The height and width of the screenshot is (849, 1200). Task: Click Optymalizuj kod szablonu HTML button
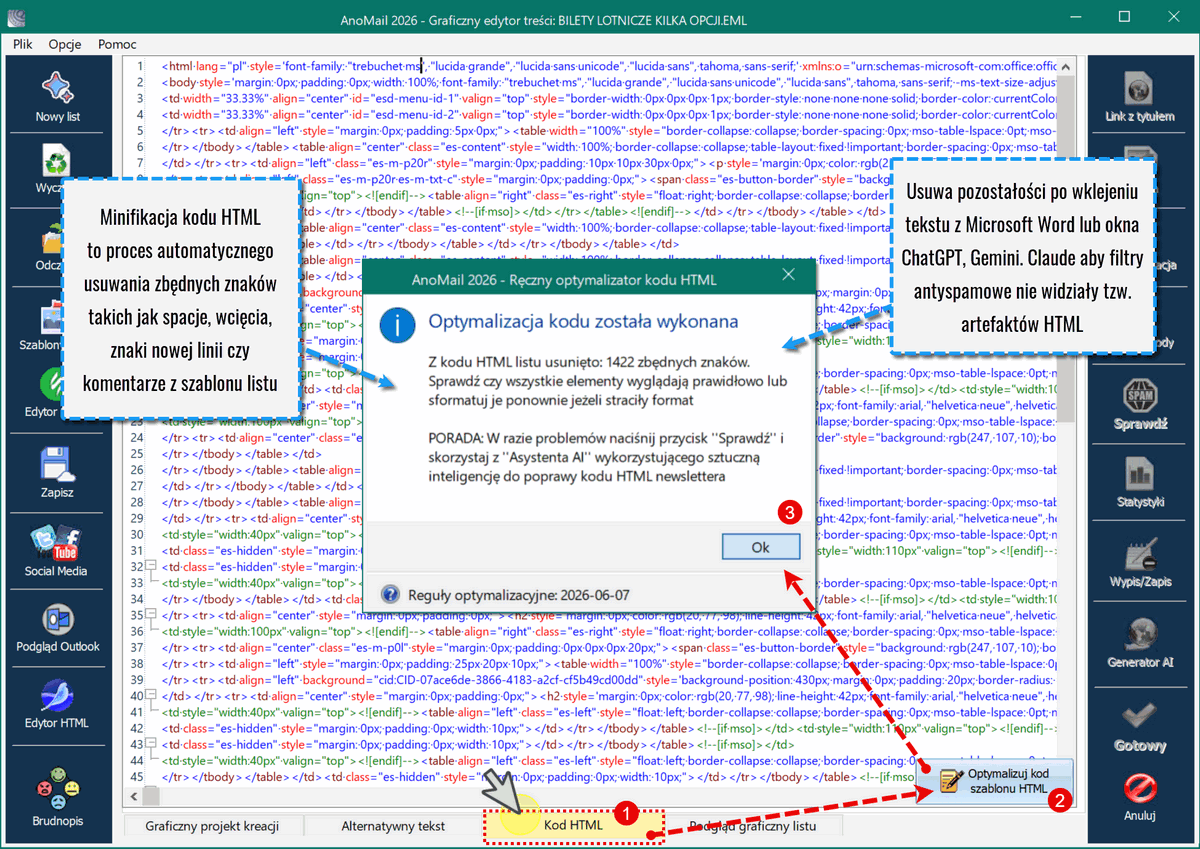point(995,781)
